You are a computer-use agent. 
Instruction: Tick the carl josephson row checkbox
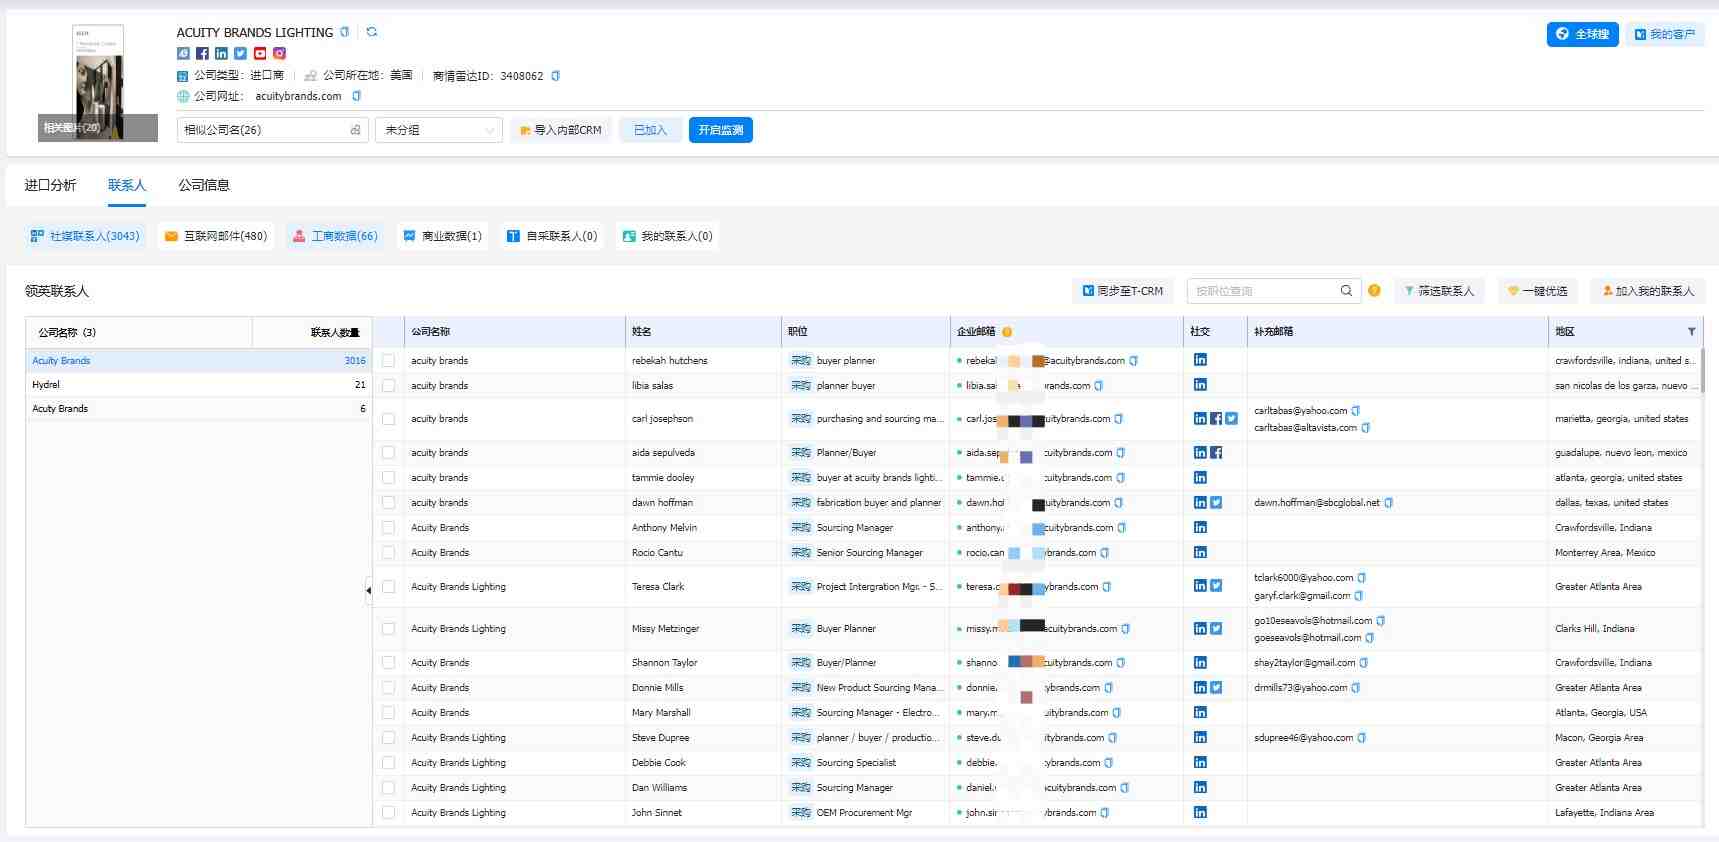pyautogui.click(x=389, y=420)
